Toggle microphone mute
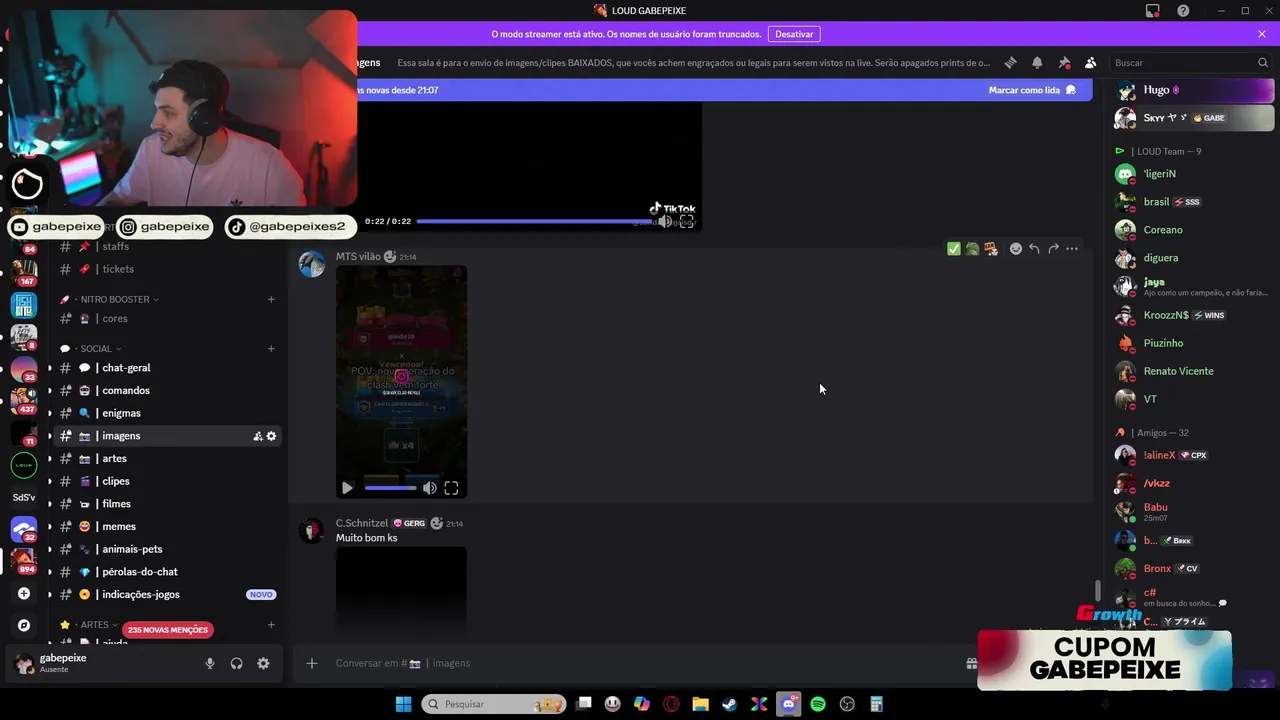The height and width of the screenshot is (720, 1280). click(210, 663)
